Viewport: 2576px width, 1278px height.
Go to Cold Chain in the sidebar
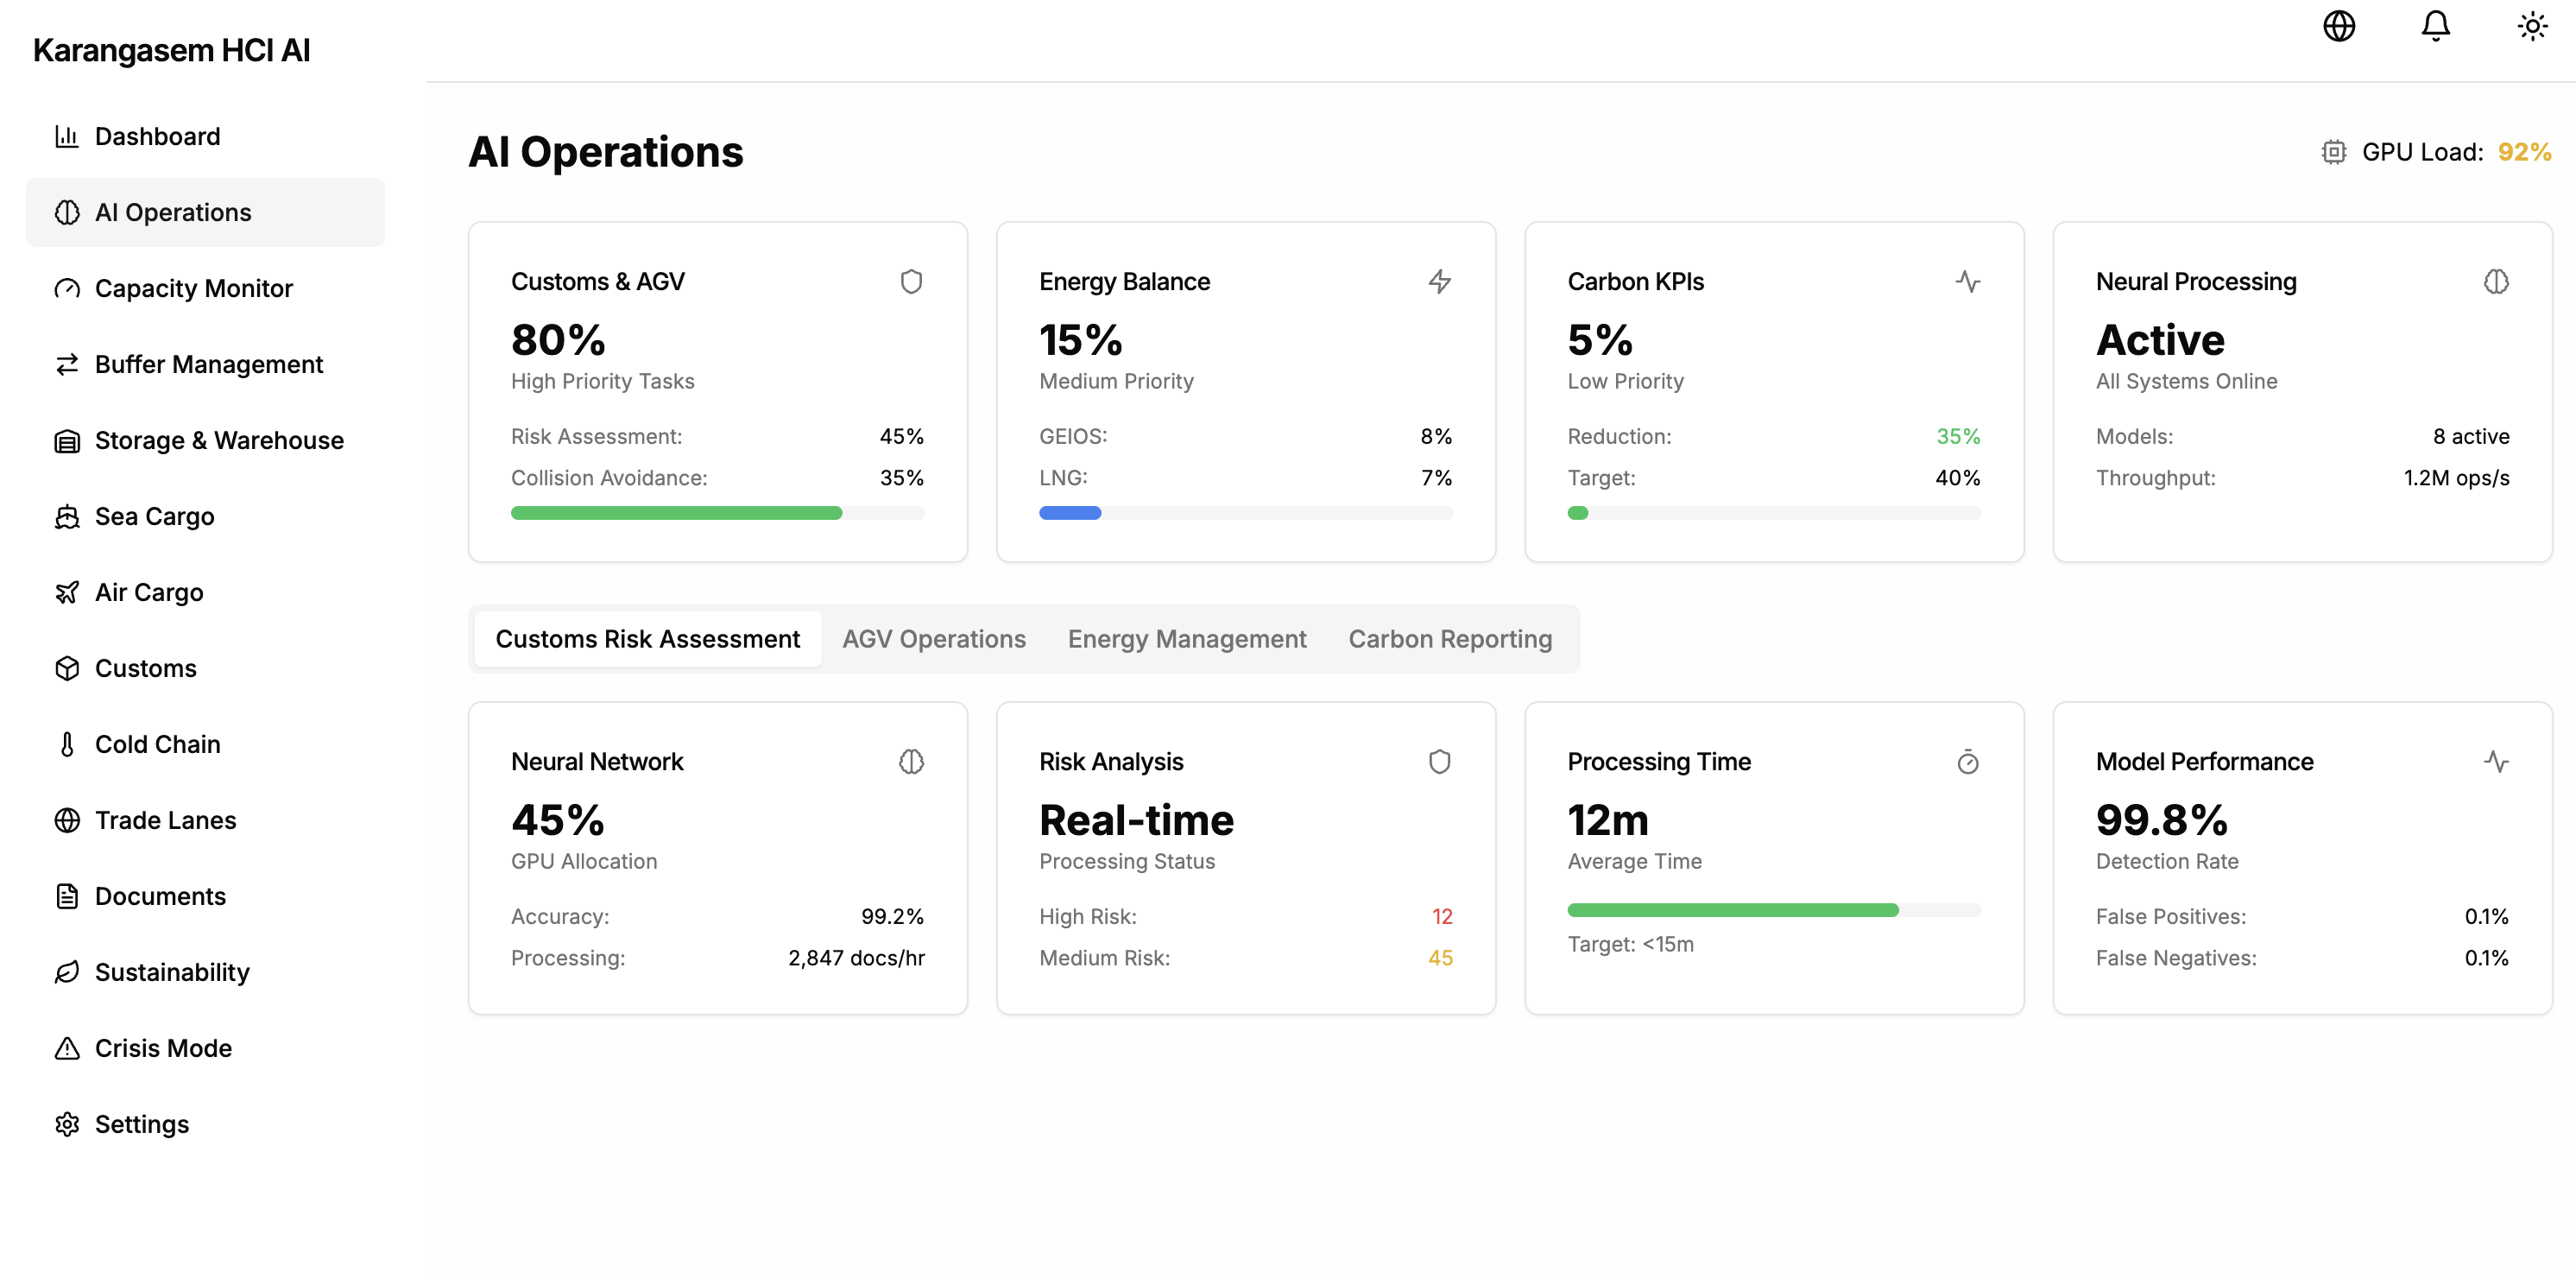tap(157, 743)
